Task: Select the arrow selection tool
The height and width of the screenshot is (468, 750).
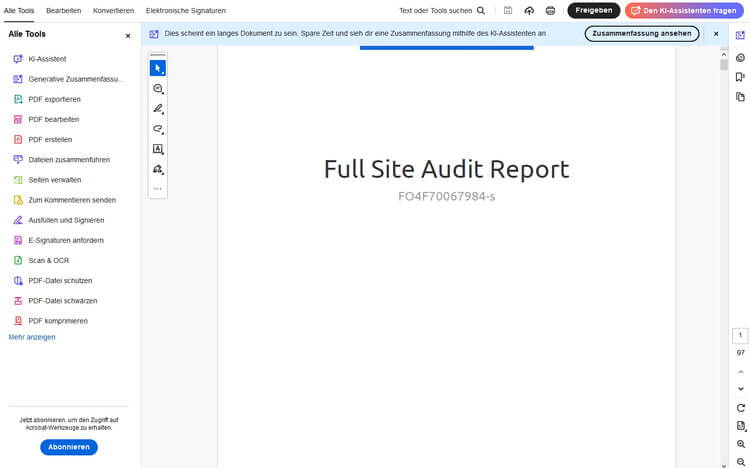Action: point(158,68)
